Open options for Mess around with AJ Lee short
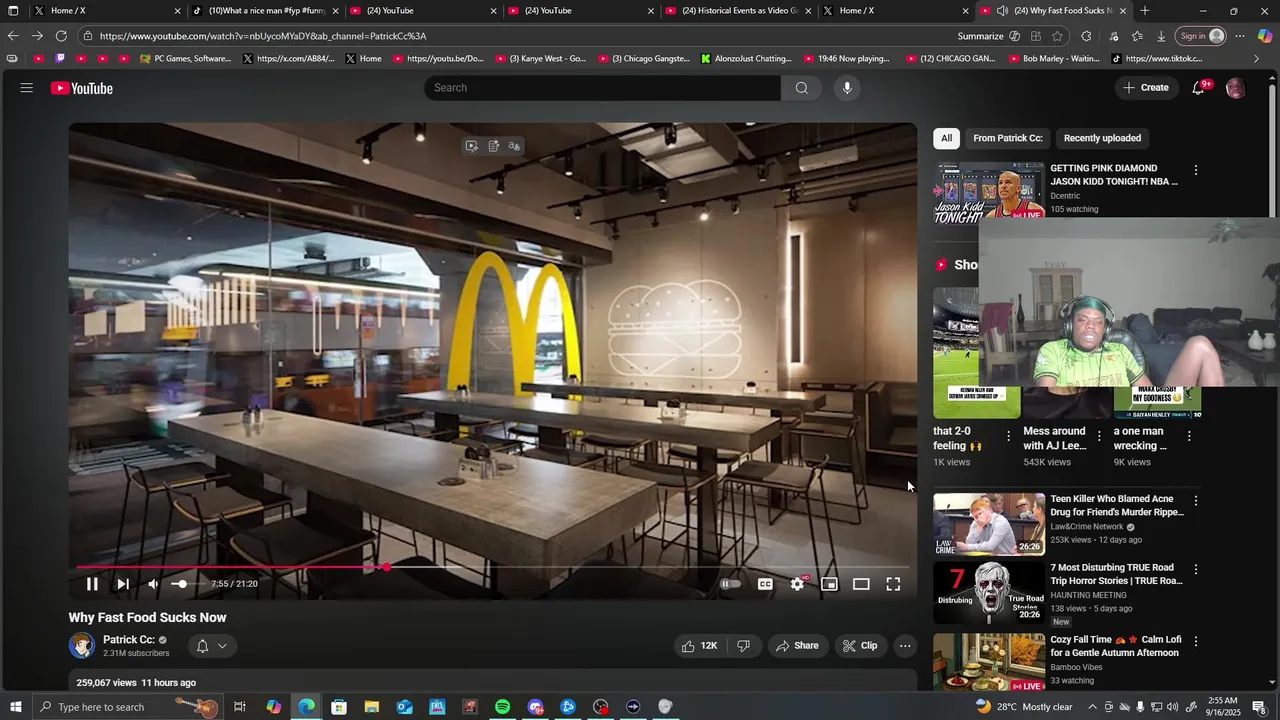 [x=1099, y=436]
